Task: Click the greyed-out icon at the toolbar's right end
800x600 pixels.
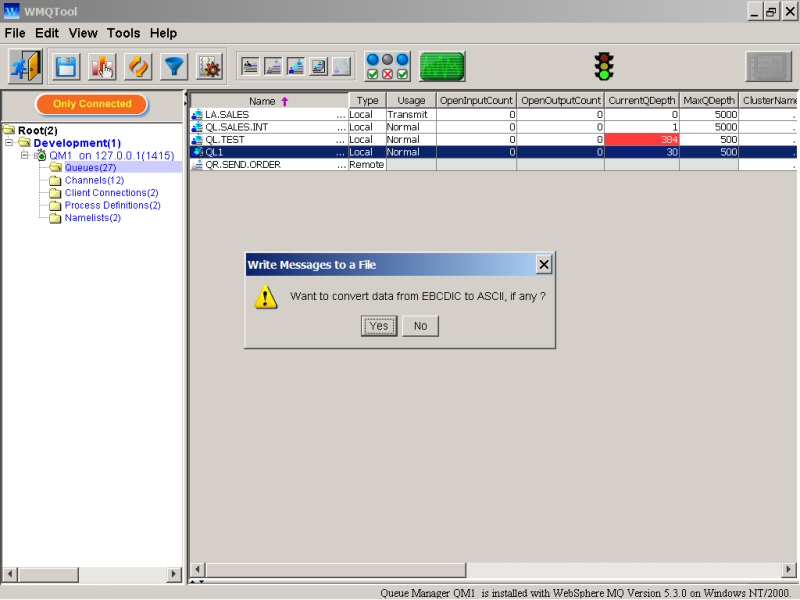Action: pyautogui.click(x=769, y=66)
